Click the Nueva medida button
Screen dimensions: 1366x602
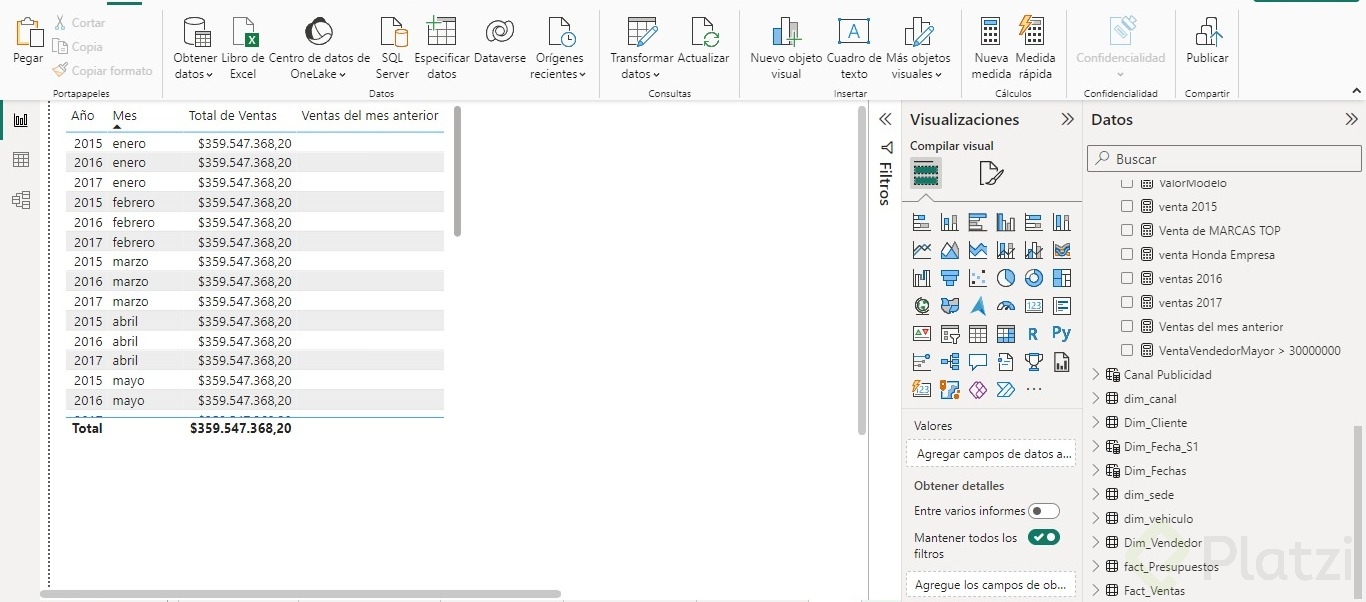point(991,47)
